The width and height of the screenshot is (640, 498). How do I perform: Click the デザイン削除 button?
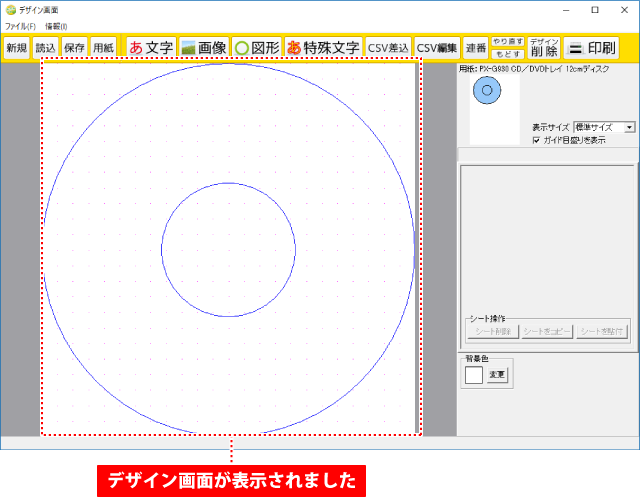tap(544, 48)
